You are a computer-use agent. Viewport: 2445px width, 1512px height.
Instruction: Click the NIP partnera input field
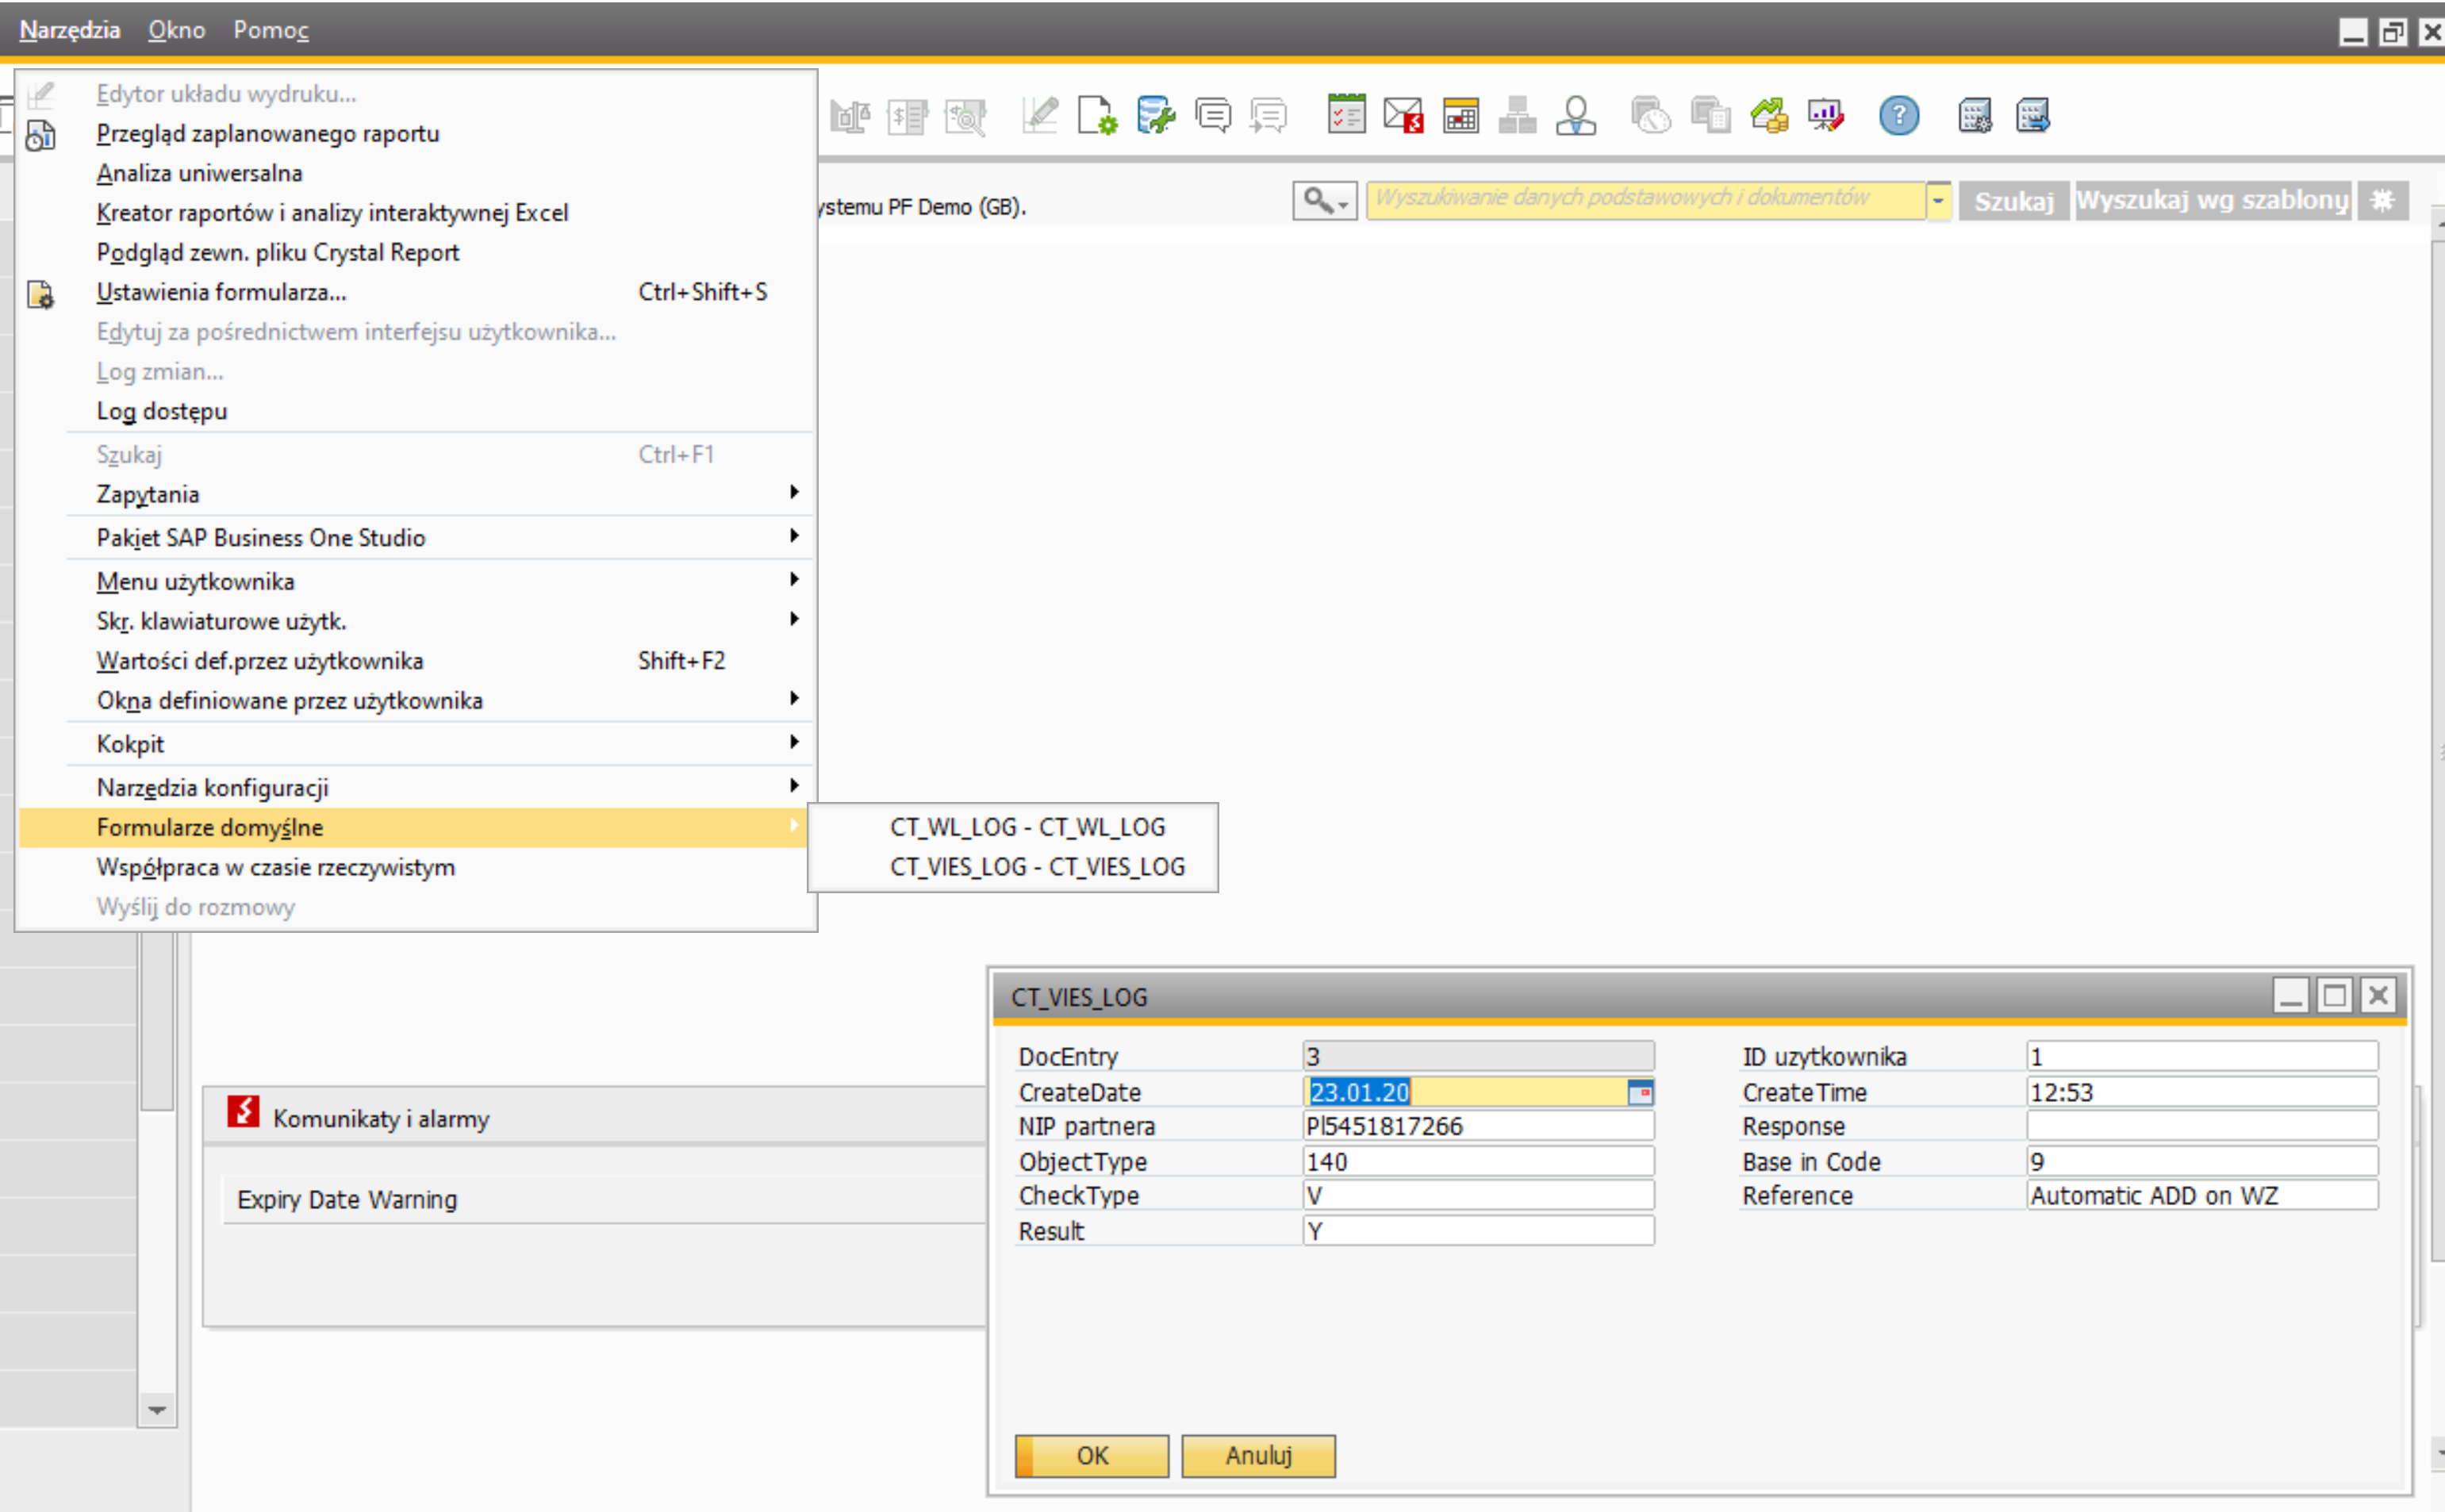[x=1477, y=1126]
